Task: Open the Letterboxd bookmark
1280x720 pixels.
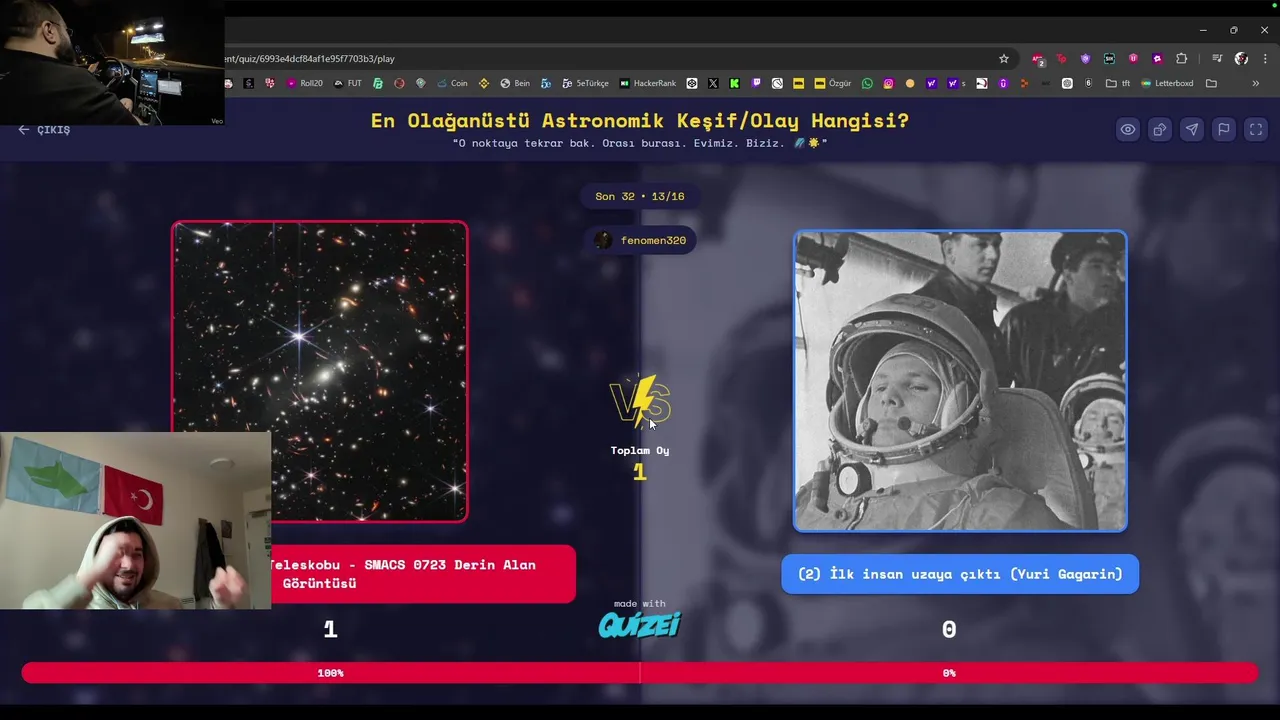Action: point(1167,83)
